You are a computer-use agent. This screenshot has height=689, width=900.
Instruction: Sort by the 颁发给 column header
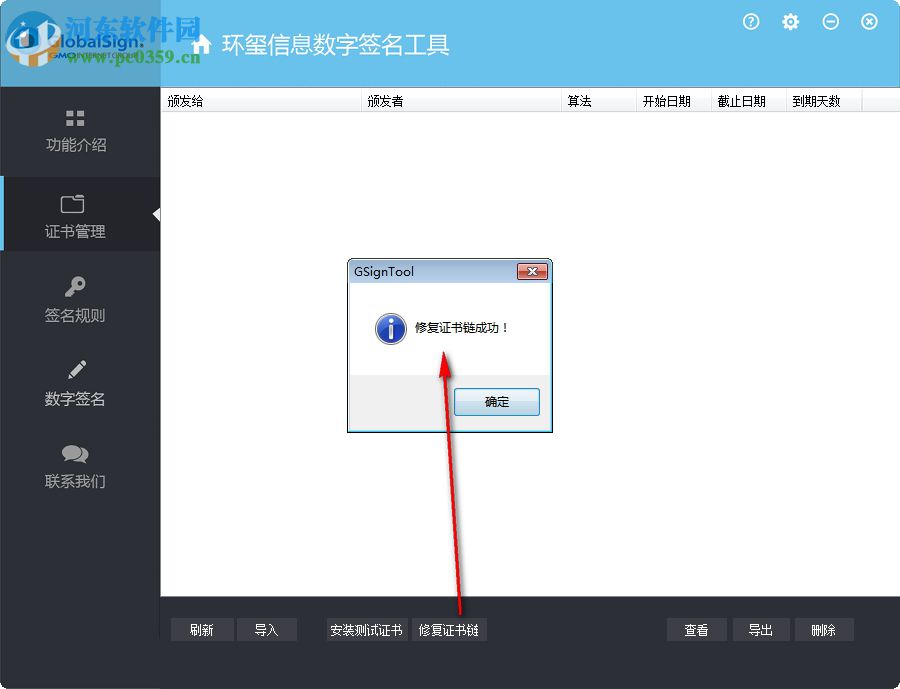click(185, 100)
